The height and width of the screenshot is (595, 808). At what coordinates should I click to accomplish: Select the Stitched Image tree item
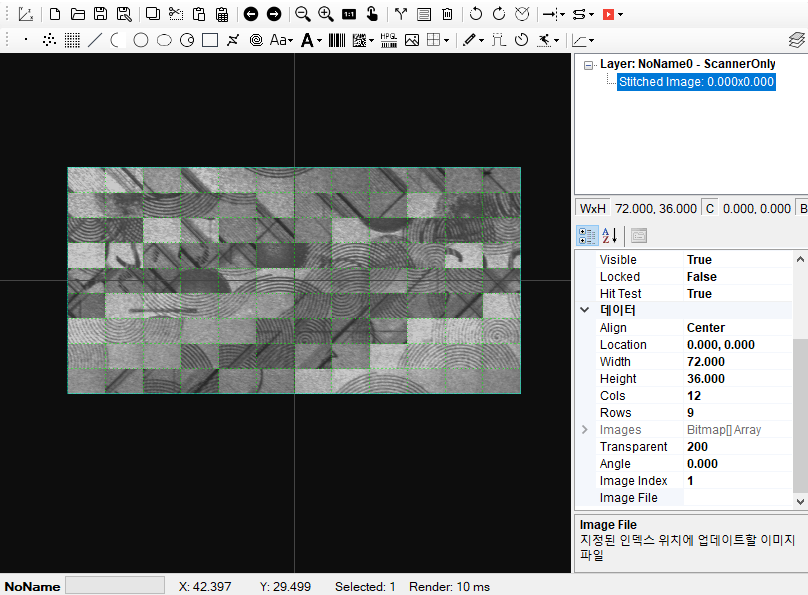pos(696,82)
